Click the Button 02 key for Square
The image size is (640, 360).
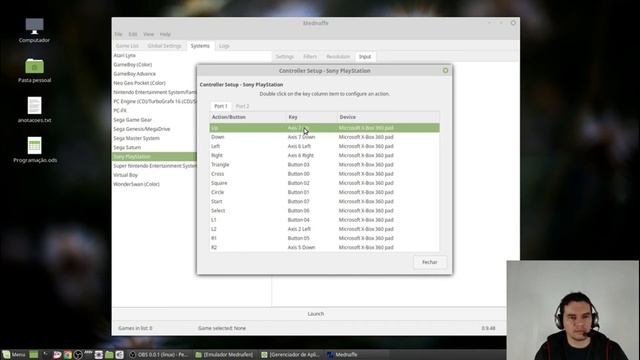(x=298, y=183)
